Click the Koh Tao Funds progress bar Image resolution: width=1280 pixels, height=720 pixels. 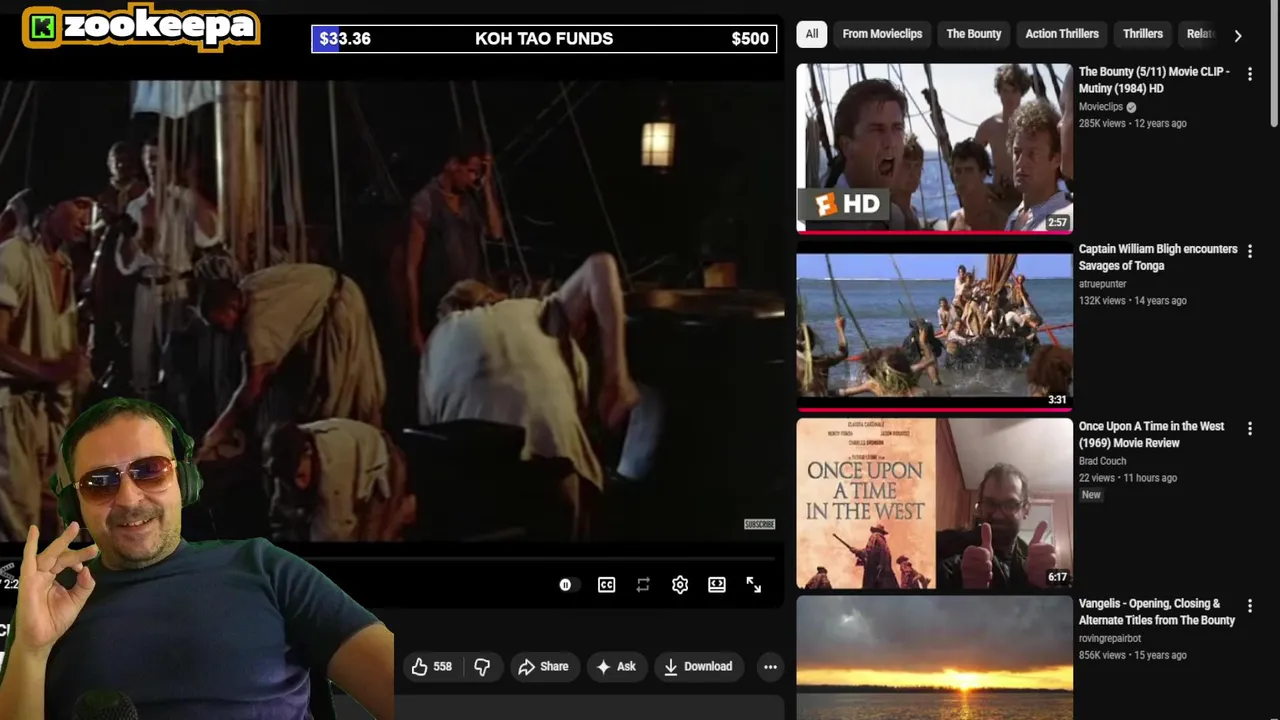tap(544, 39)
